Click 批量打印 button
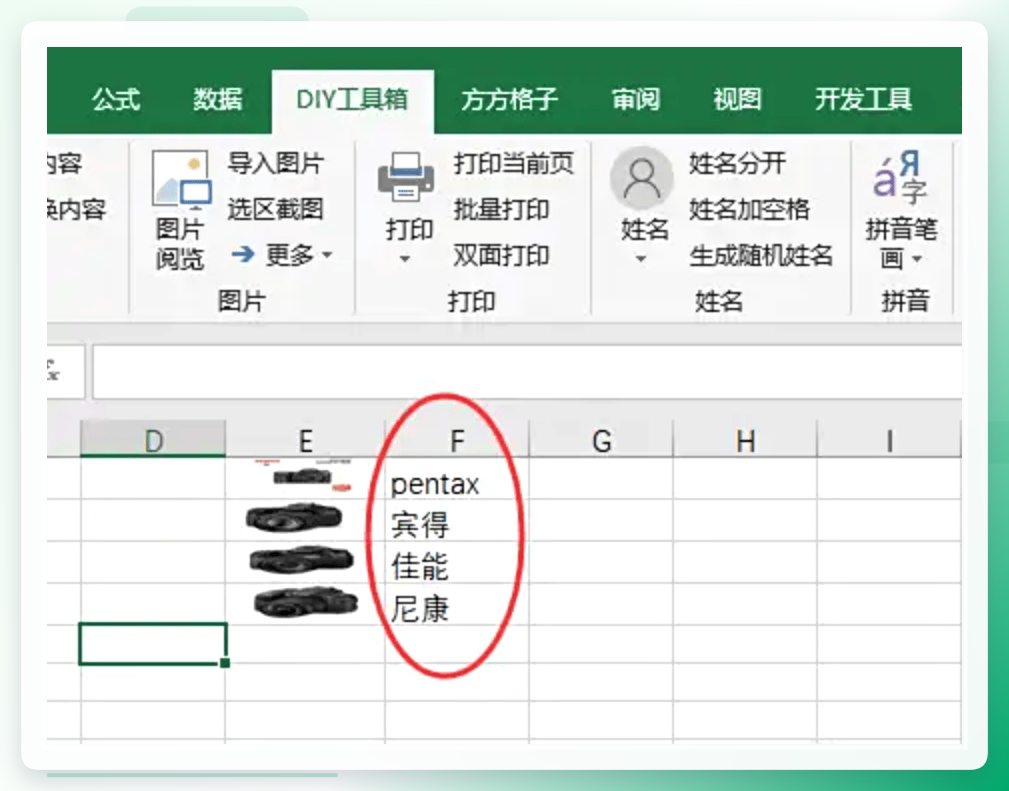The height and width of the screenshot is (791, 1009). (x=501, y=209)
